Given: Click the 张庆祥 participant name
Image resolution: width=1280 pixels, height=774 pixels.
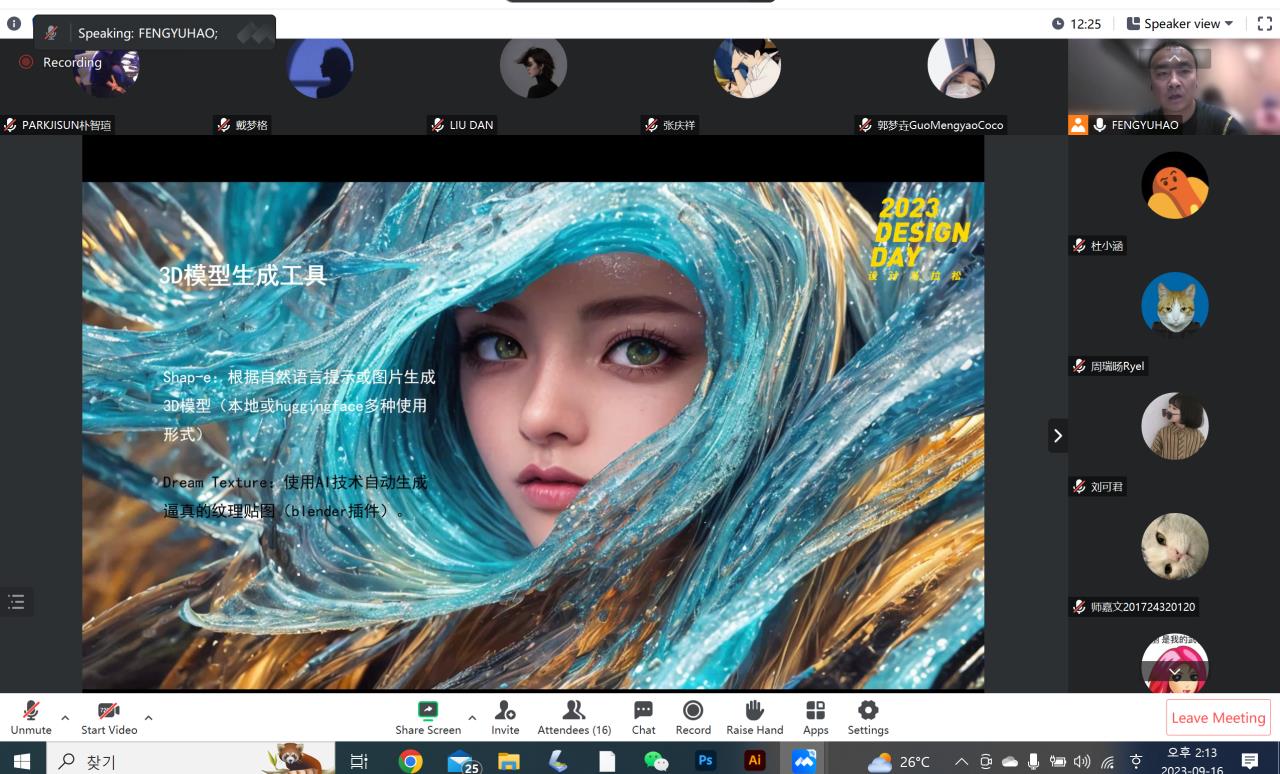Looking at the screenshot, I should (678, 125).
